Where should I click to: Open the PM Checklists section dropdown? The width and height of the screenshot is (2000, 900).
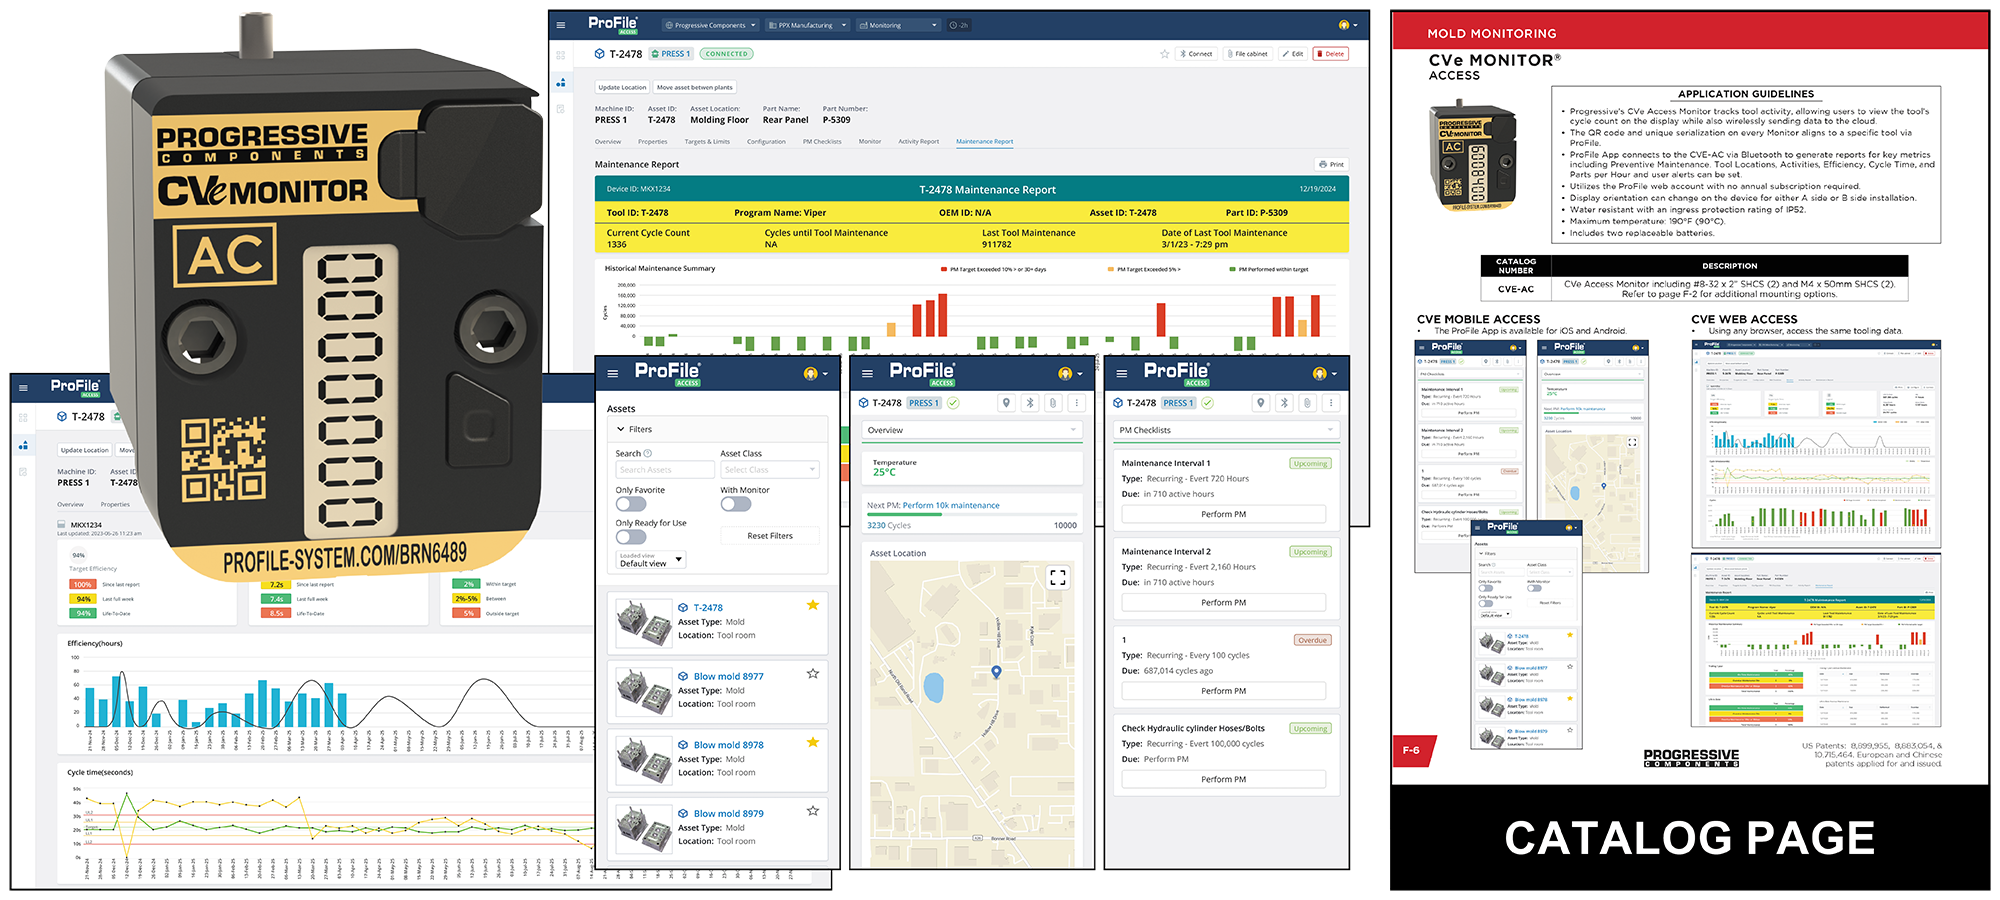[x=1227, y=430]
